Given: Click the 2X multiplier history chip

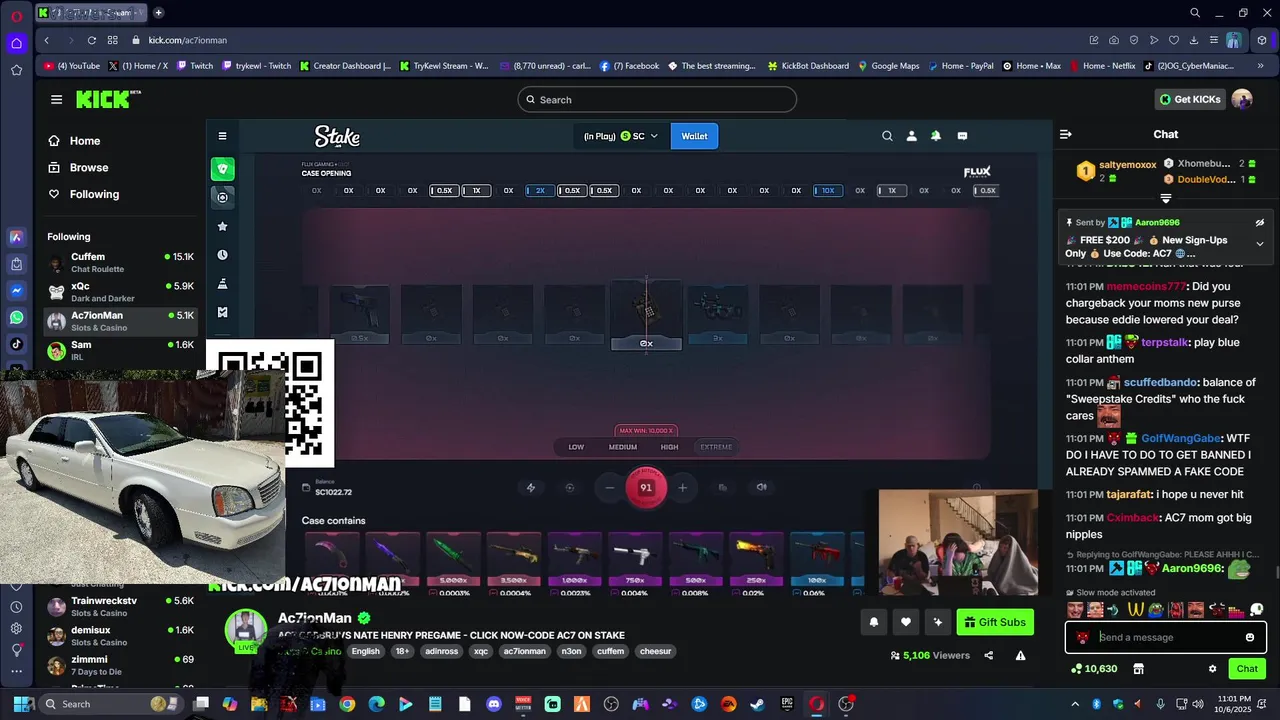Looking at the screenshot, I should click(x=540, y=190).
